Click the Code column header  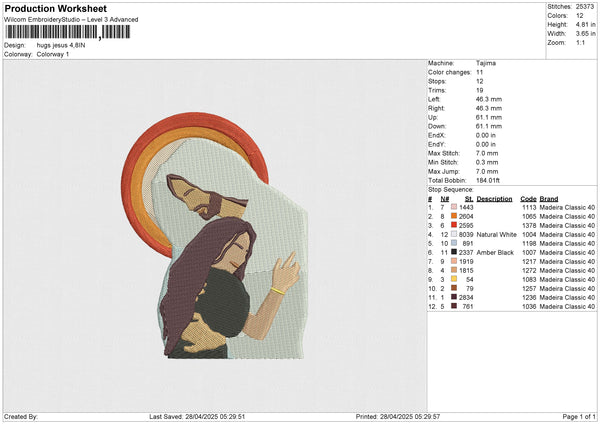(x=528, y=198)
